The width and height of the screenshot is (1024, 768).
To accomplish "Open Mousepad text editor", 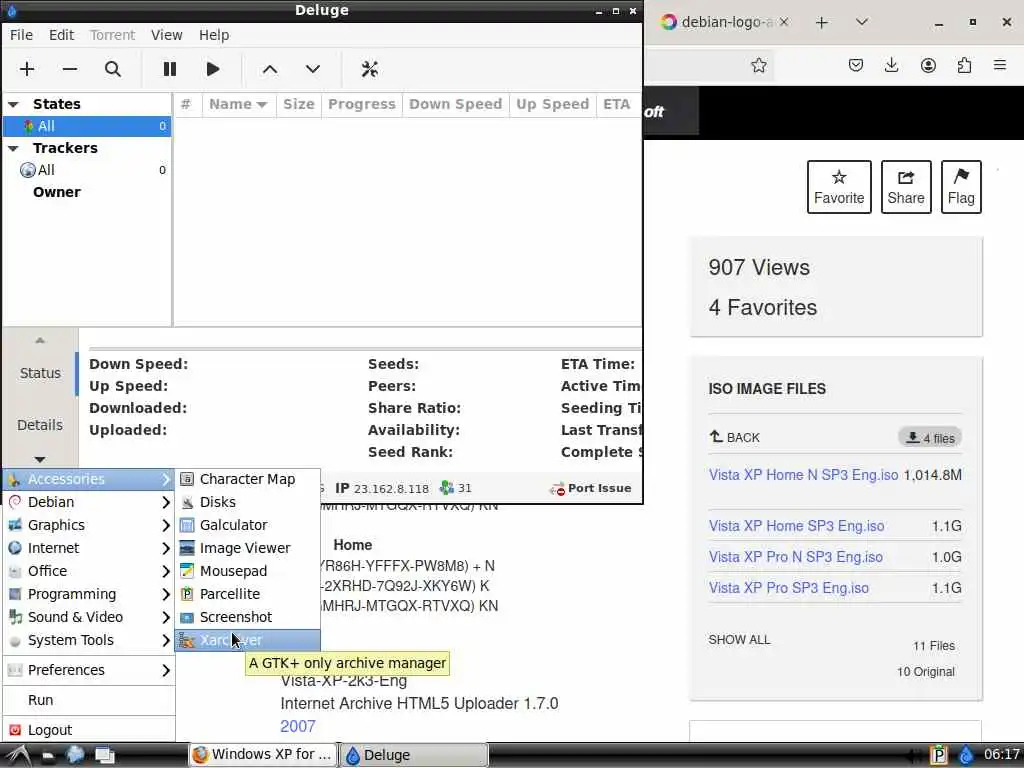I will (248, 571).
